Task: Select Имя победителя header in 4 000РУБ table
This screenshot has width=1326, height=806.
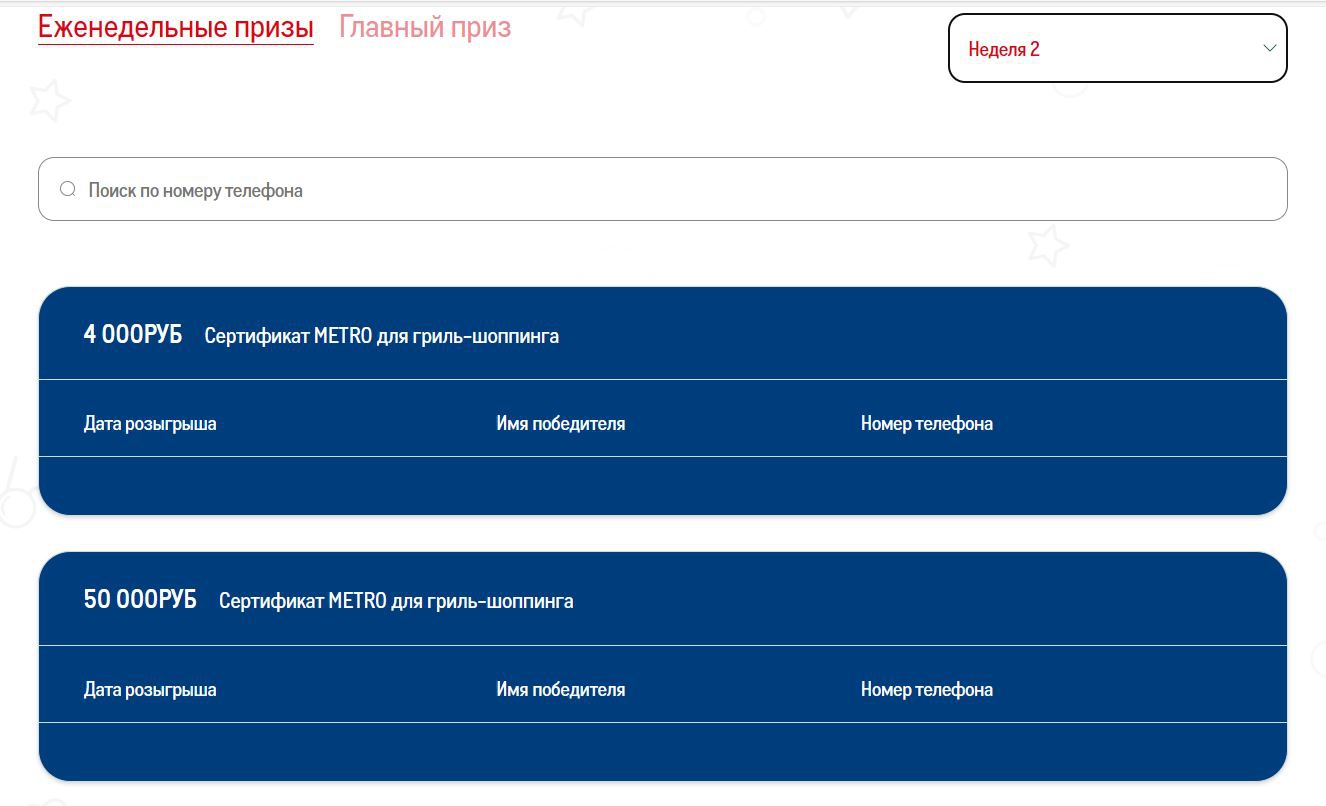Action: pos(560,423)
